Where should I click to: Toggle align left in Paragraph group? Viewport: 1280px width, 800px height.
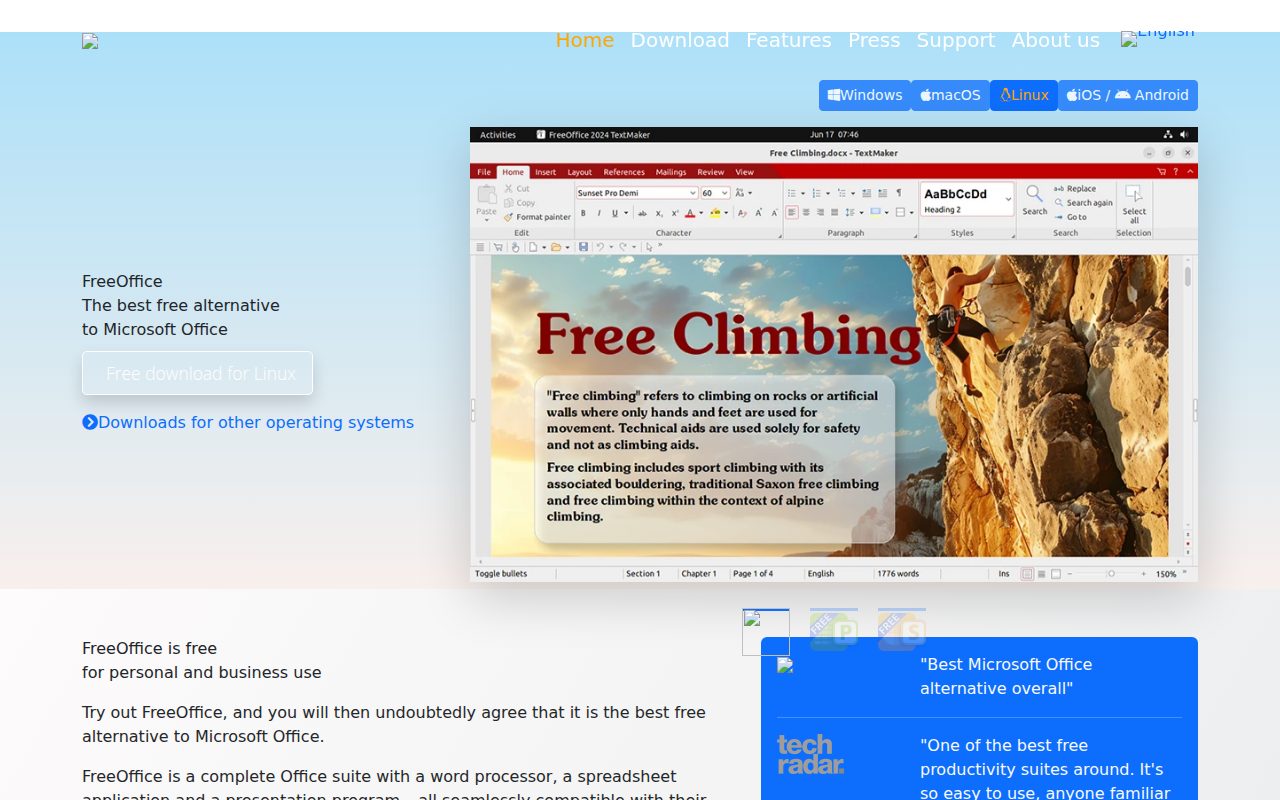pyautogui.click(x=792, y=212)
